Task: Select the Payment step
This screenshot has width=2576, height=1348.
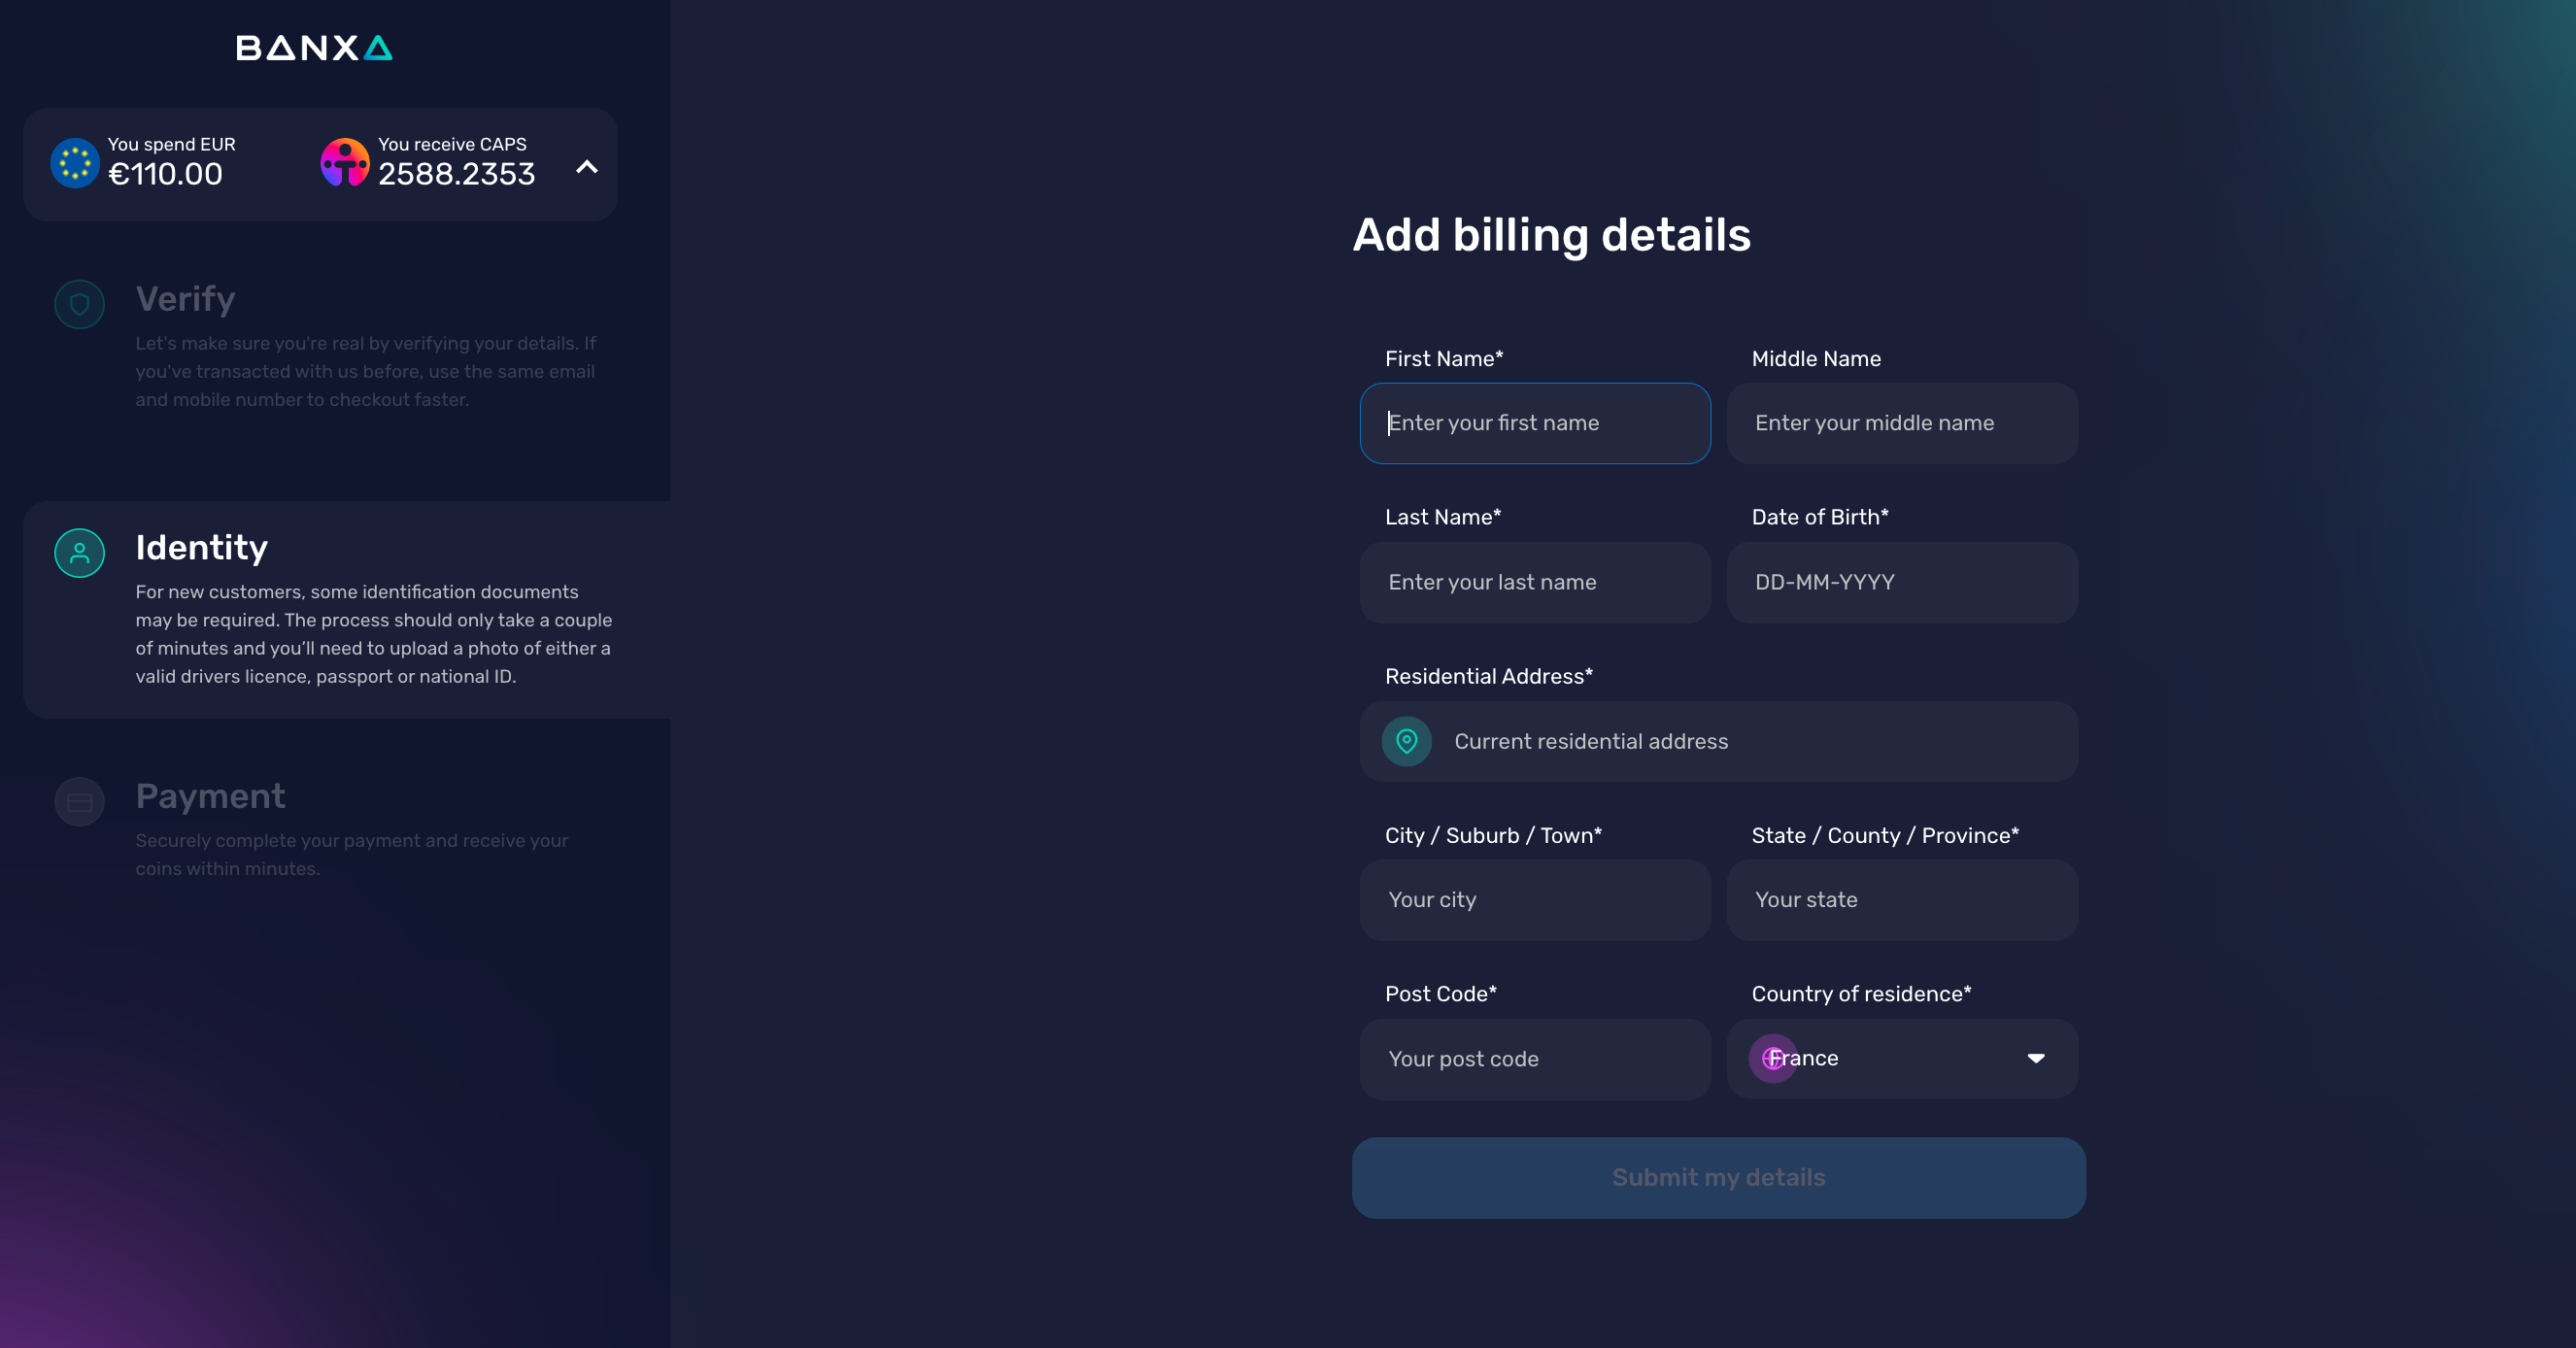Action: (210, 796)
